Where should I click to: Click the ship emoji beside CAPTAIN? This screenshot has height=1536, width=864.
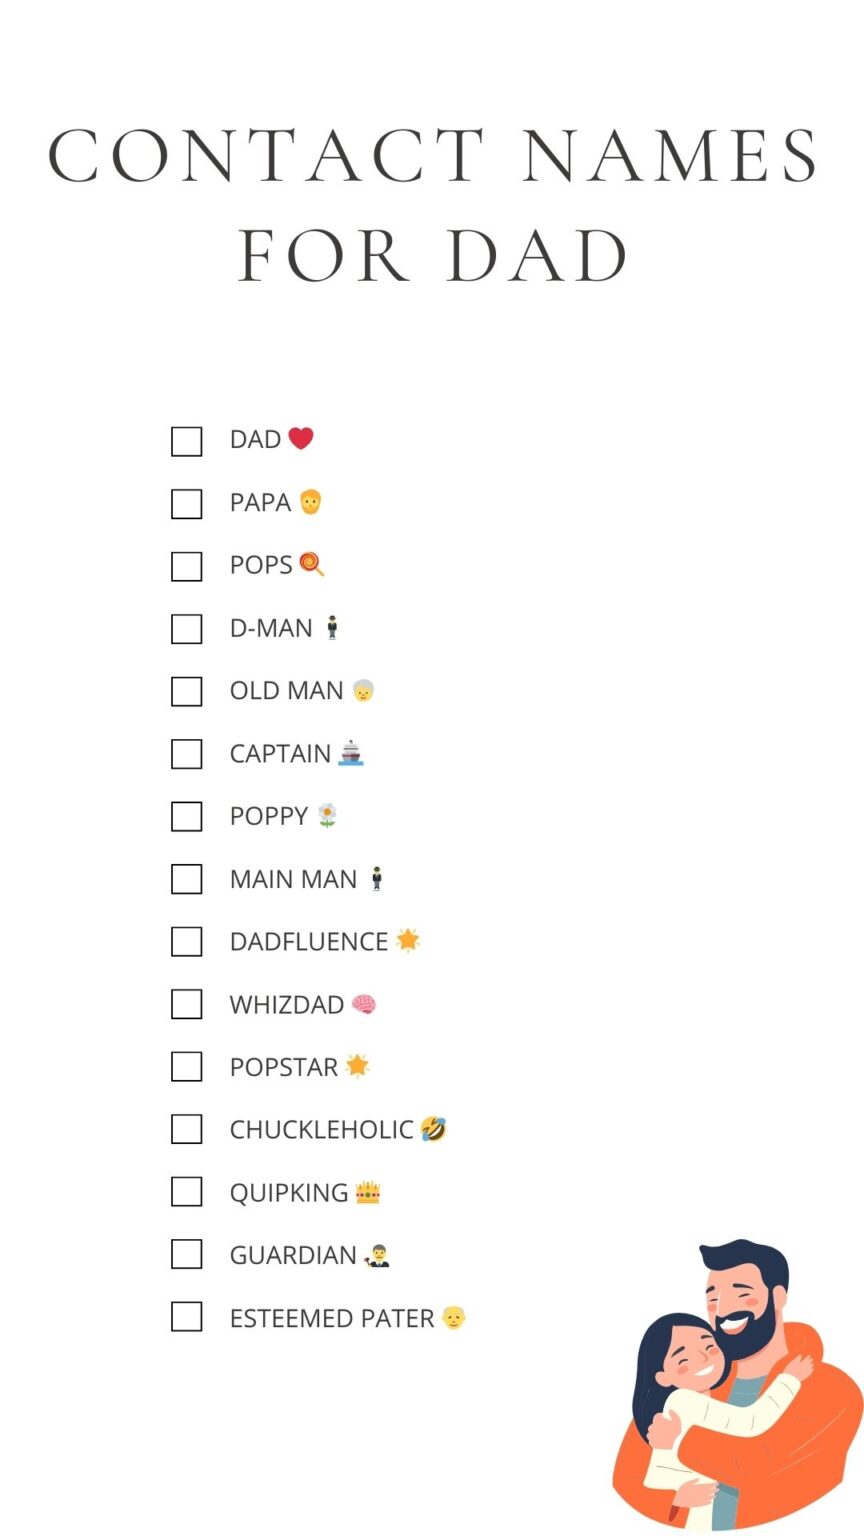coord(350,752)
